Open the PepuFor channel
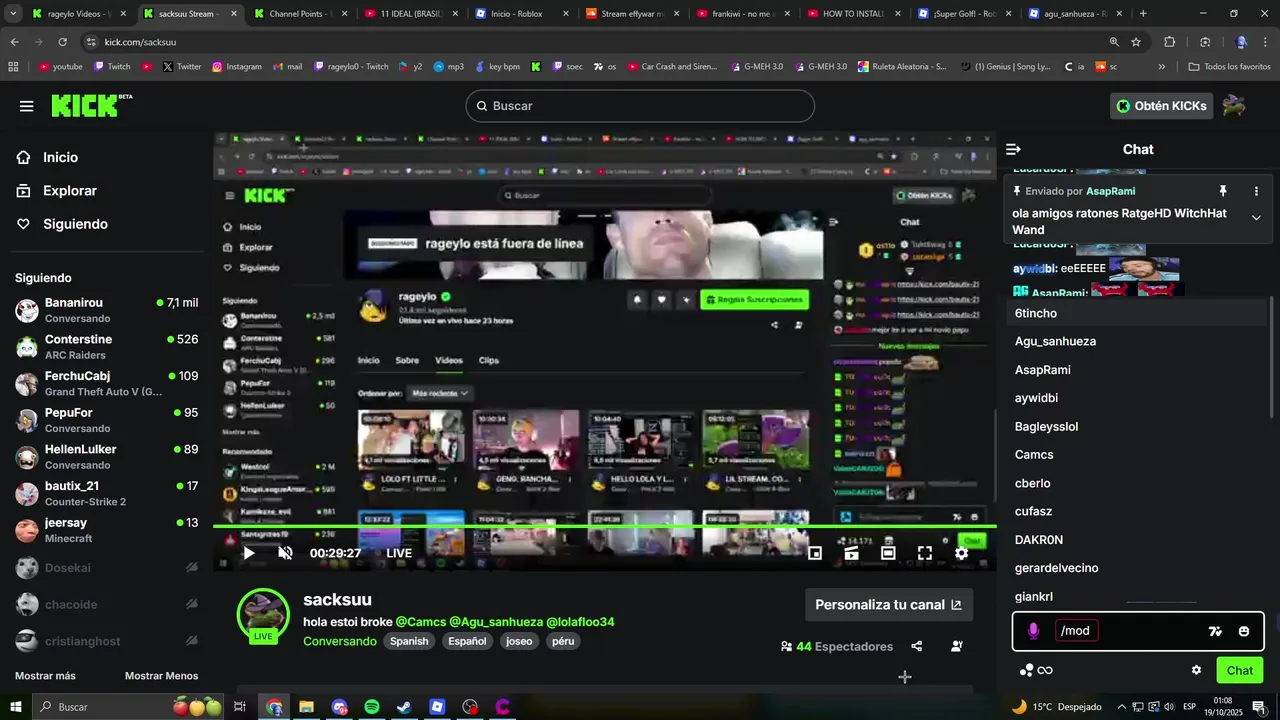Screen dimensions: 1280x720 tap(106, 420)
